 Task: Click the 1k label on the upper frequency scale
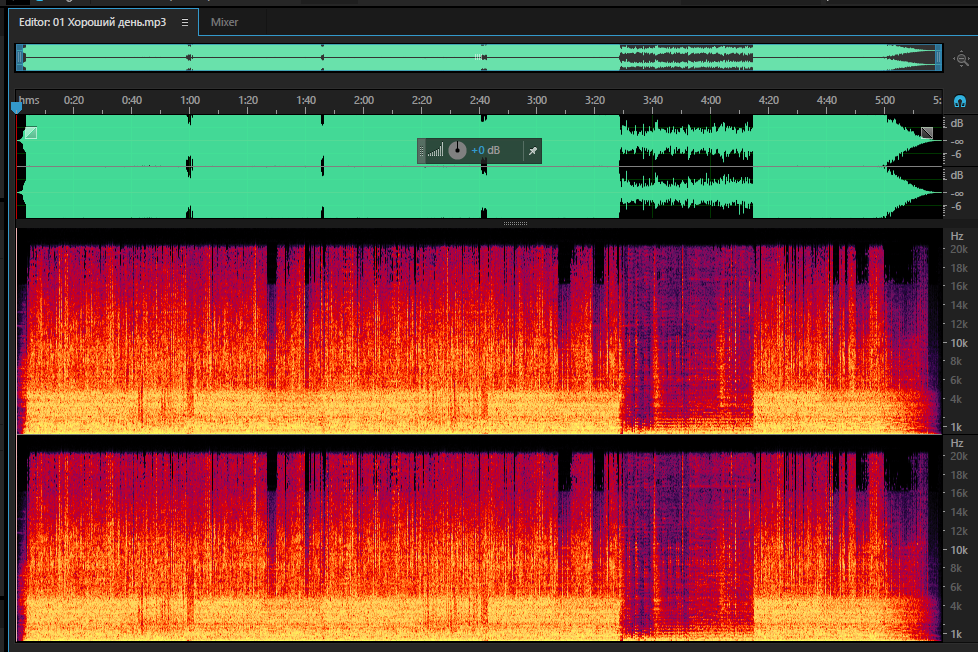pos(956,427)
